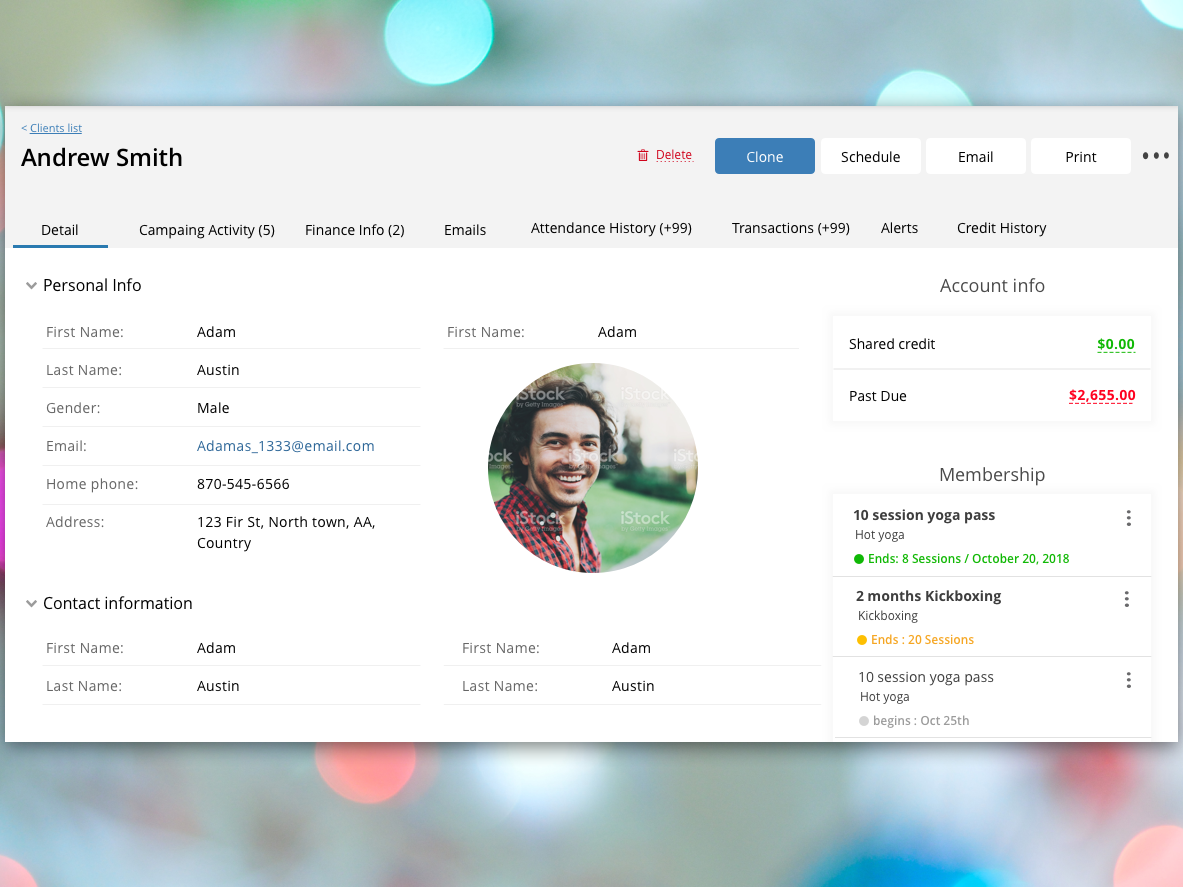Viewport: 1183px width, 887px height.
Task: Switch to the Emails tab
Action: pyautogui.click(x=464, y=229)
